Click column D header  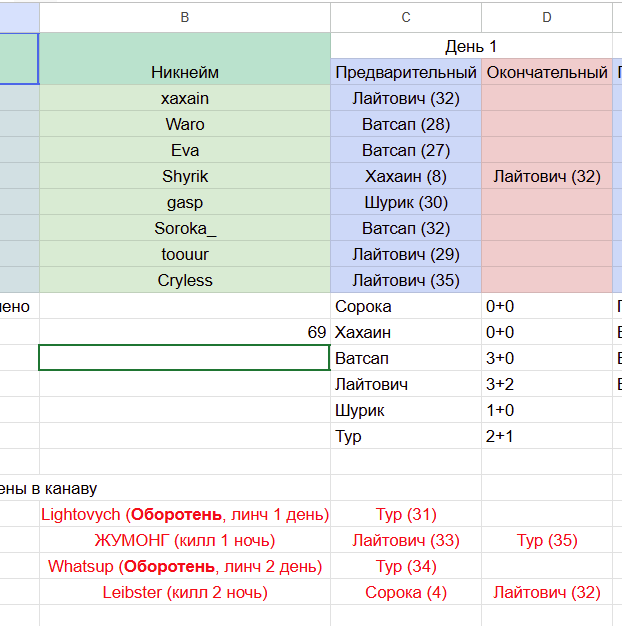[x=547, y=17]
